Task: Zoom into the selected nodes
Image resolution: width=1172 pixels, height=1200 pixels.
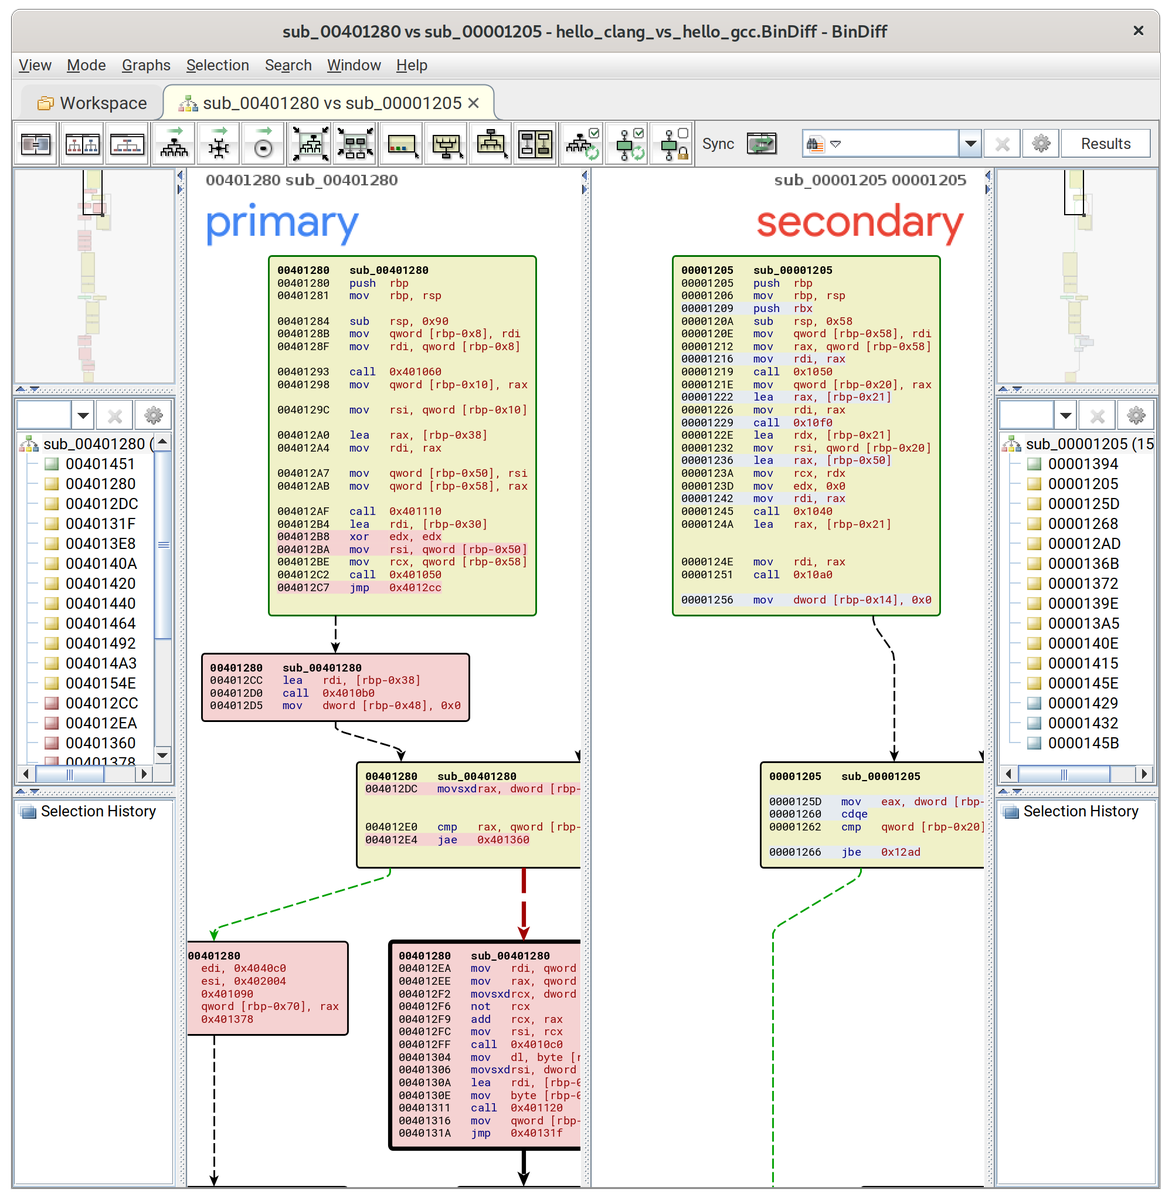Action: [355, 143]
